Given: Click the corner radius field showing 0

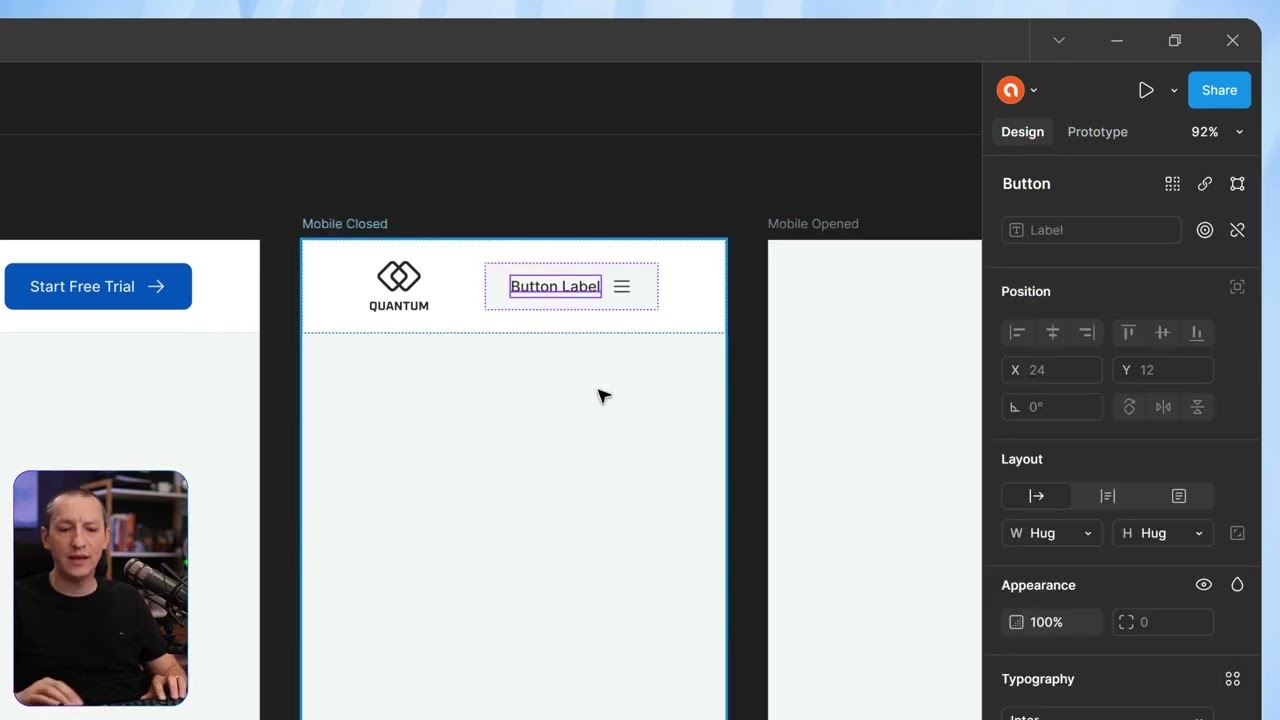Looking at the screenshot, I should (x=1163, y=622).
